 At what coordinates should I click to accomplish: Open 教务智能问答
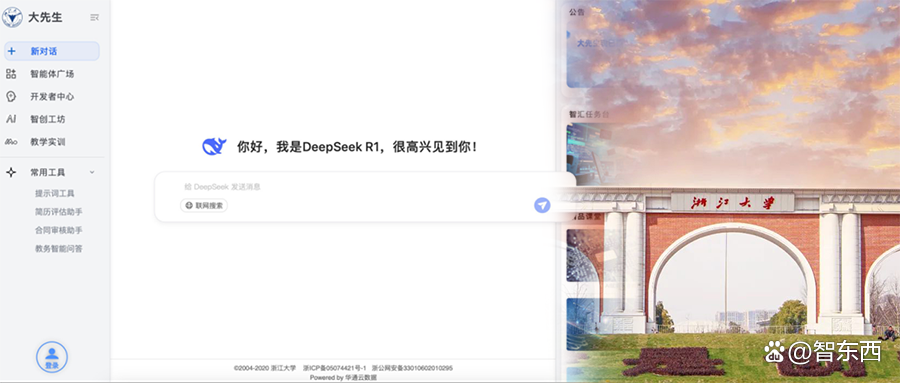point(59,249)
